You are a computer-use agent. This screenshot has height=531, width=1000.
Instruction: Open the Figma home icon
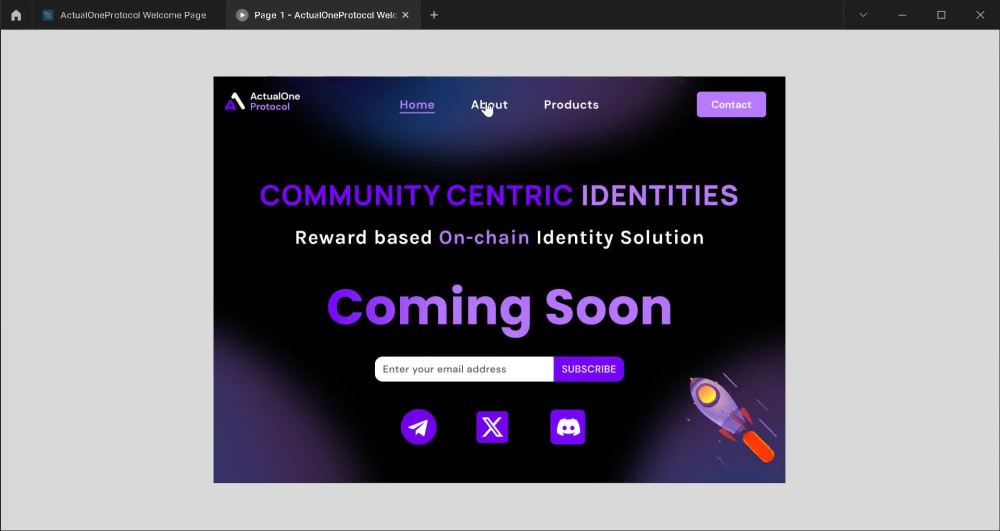pos(16,15)
